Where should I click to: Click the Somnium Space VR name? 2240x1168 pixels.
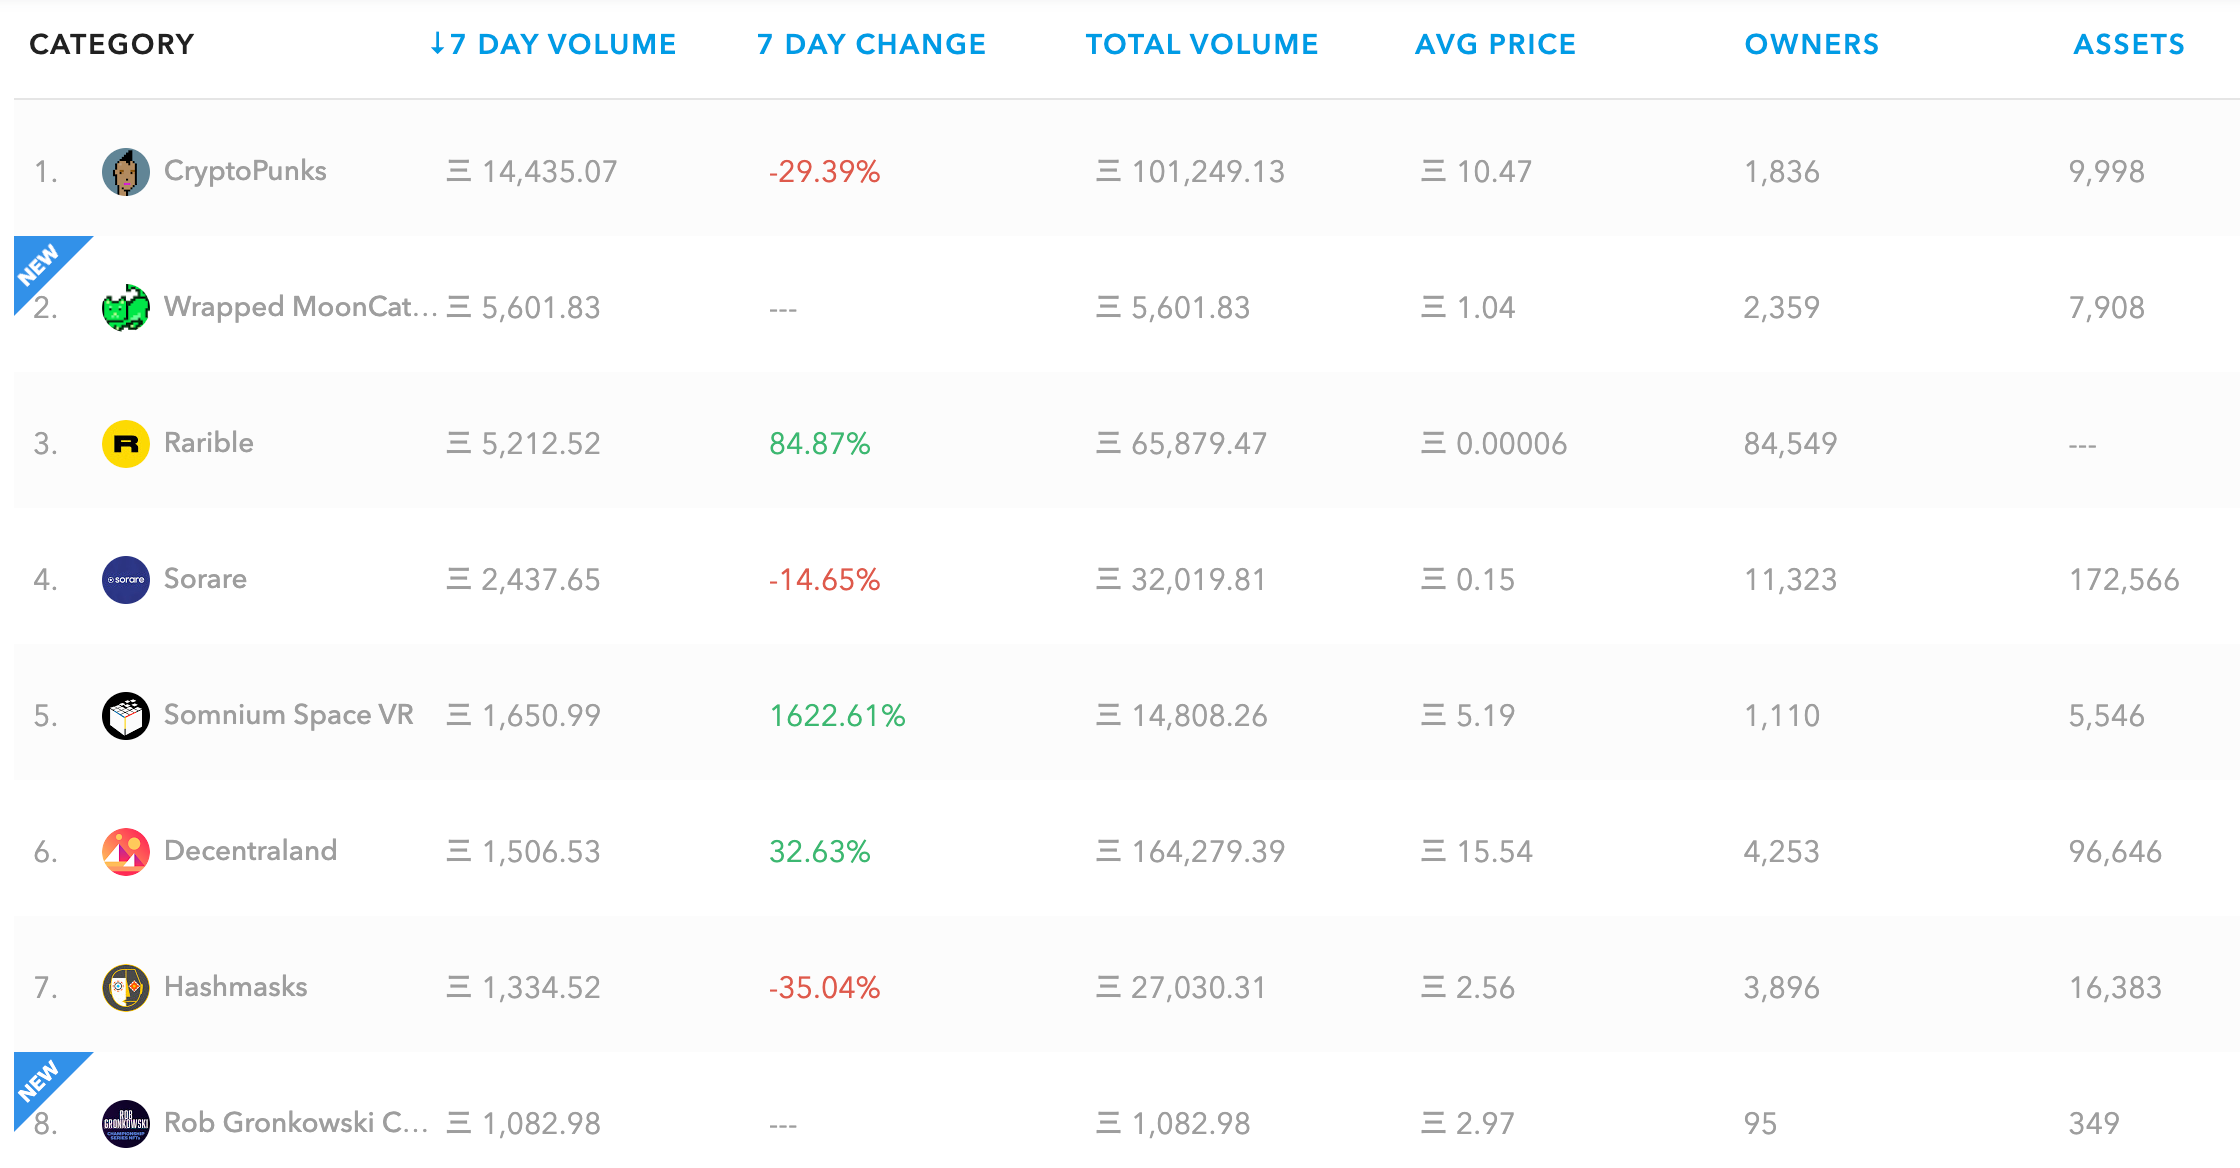click(288, 715)
